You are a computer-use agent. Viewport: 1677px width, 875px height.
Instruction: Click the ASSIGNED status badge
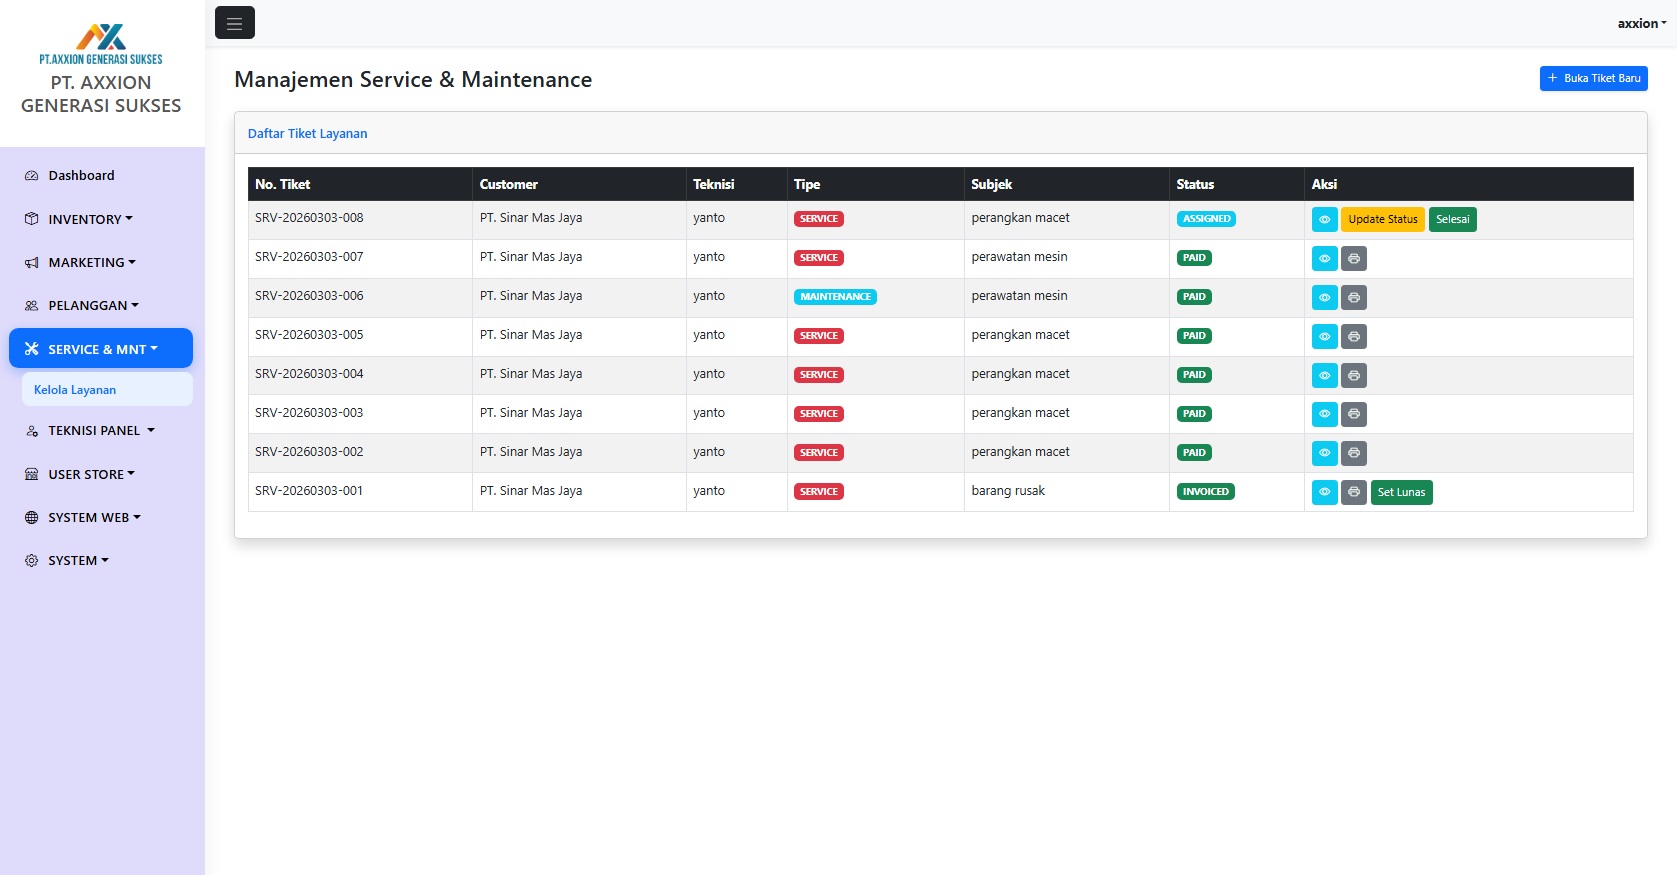click(x=1206, y=219)
